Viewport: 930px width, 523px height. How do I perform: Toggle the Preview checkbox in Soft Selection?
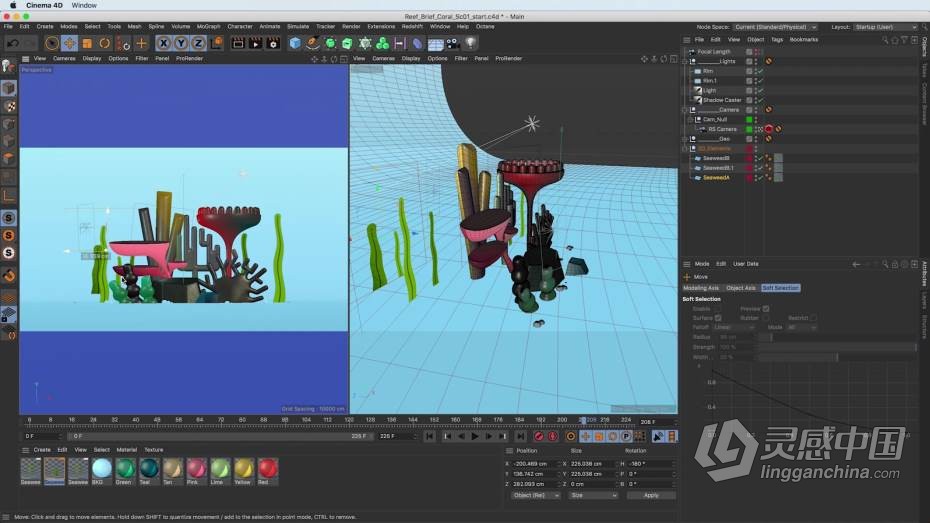tap(766, 309)
